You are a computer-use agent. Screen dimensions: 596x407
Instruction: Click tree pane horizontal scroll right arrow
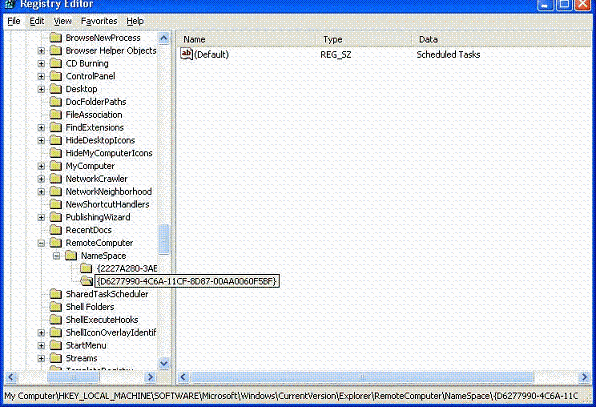click(x=151, y=377)
